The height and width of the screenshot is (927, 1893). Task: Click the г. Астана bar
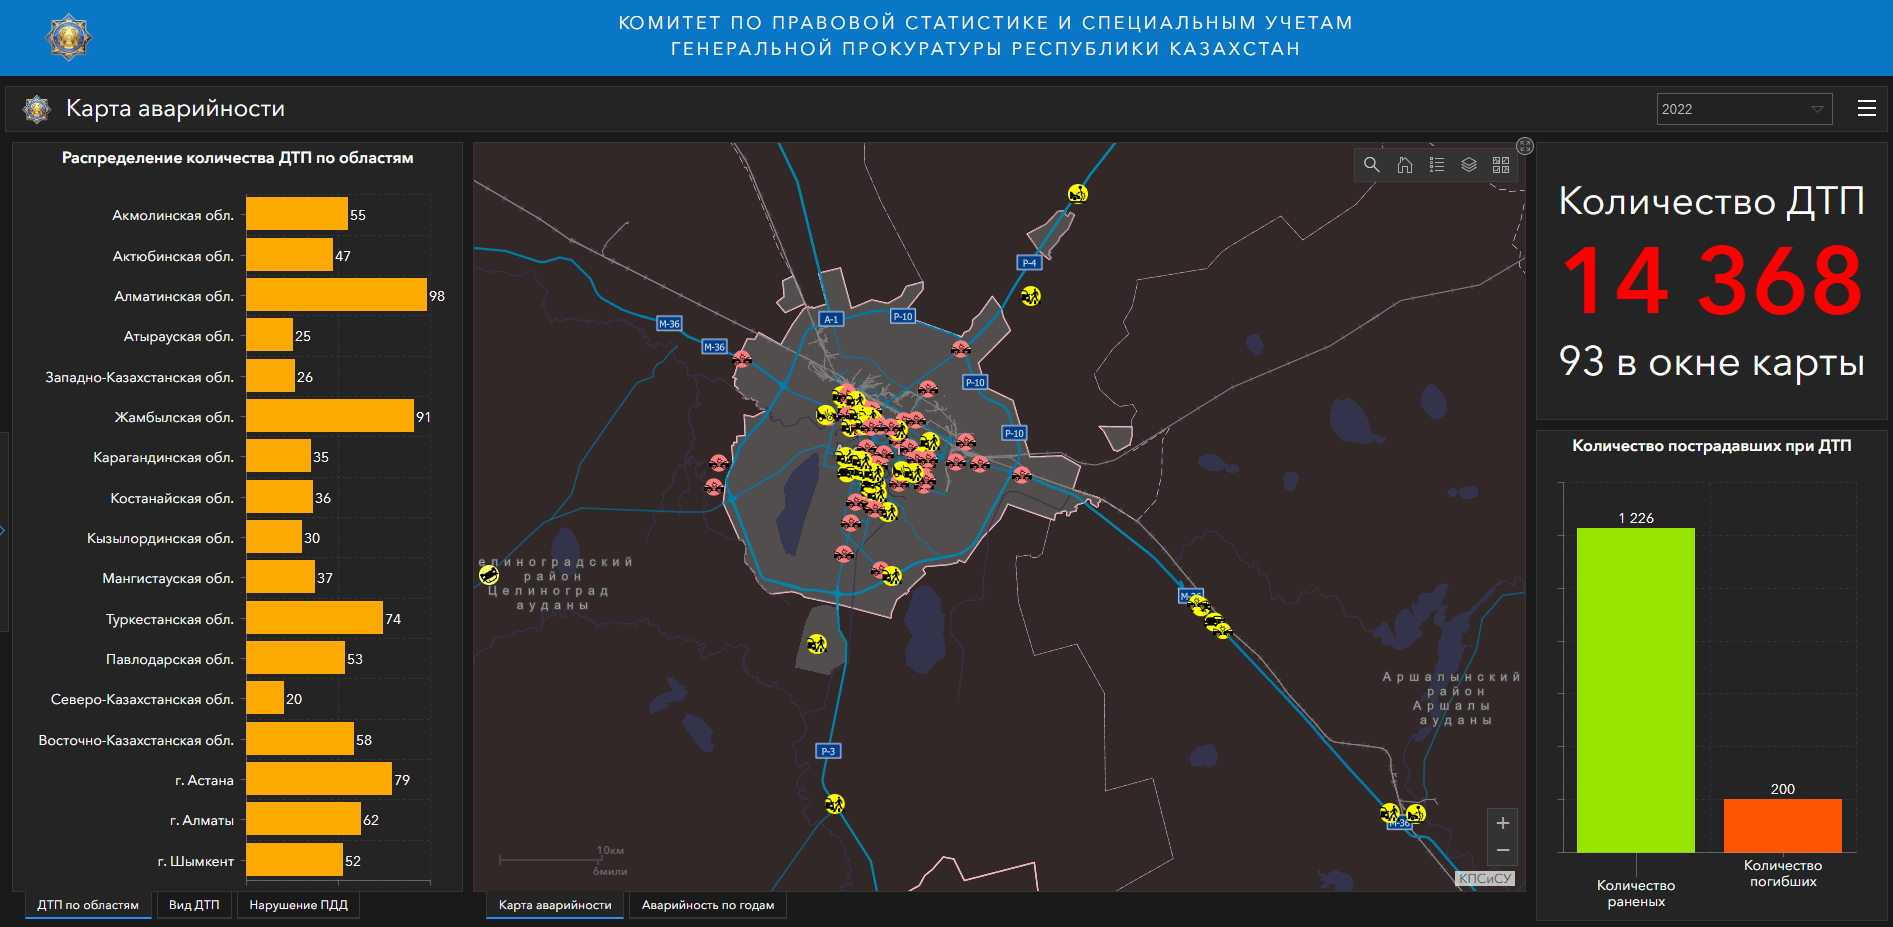[318, 779]
